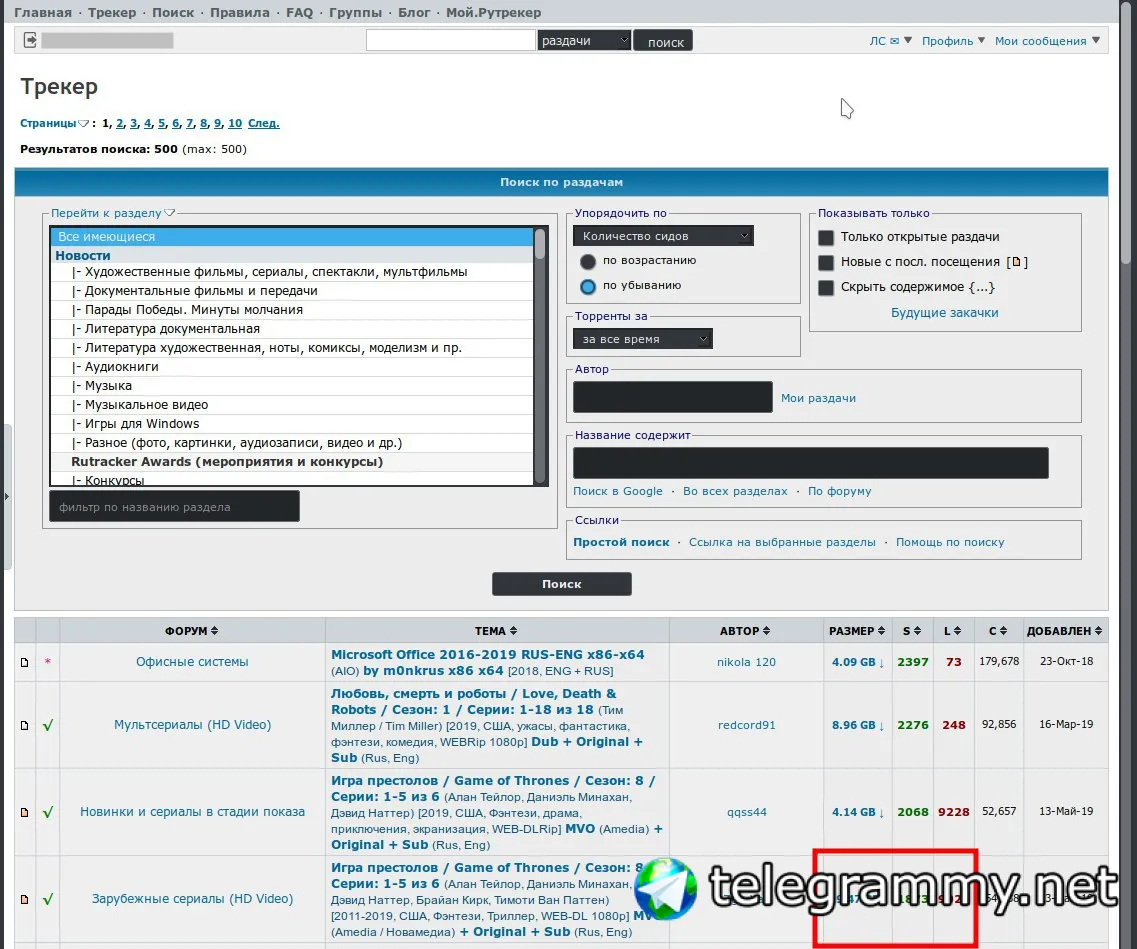Screen dimensions: 1137x949
Task: Tick Скрыть содержимое checkbox
Action: (x=826, y=288)
